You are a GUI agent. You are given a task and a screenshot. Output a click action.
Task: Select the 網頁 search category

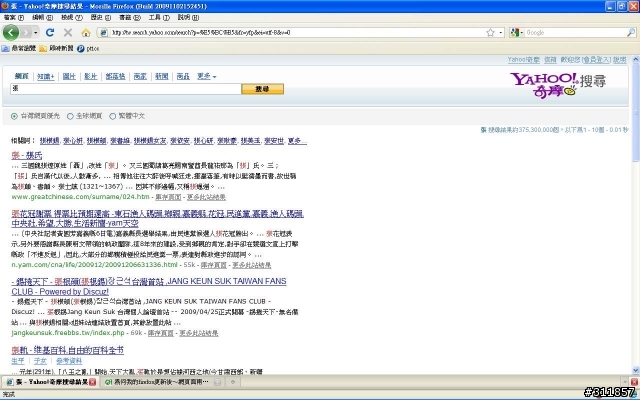[22, 76]
